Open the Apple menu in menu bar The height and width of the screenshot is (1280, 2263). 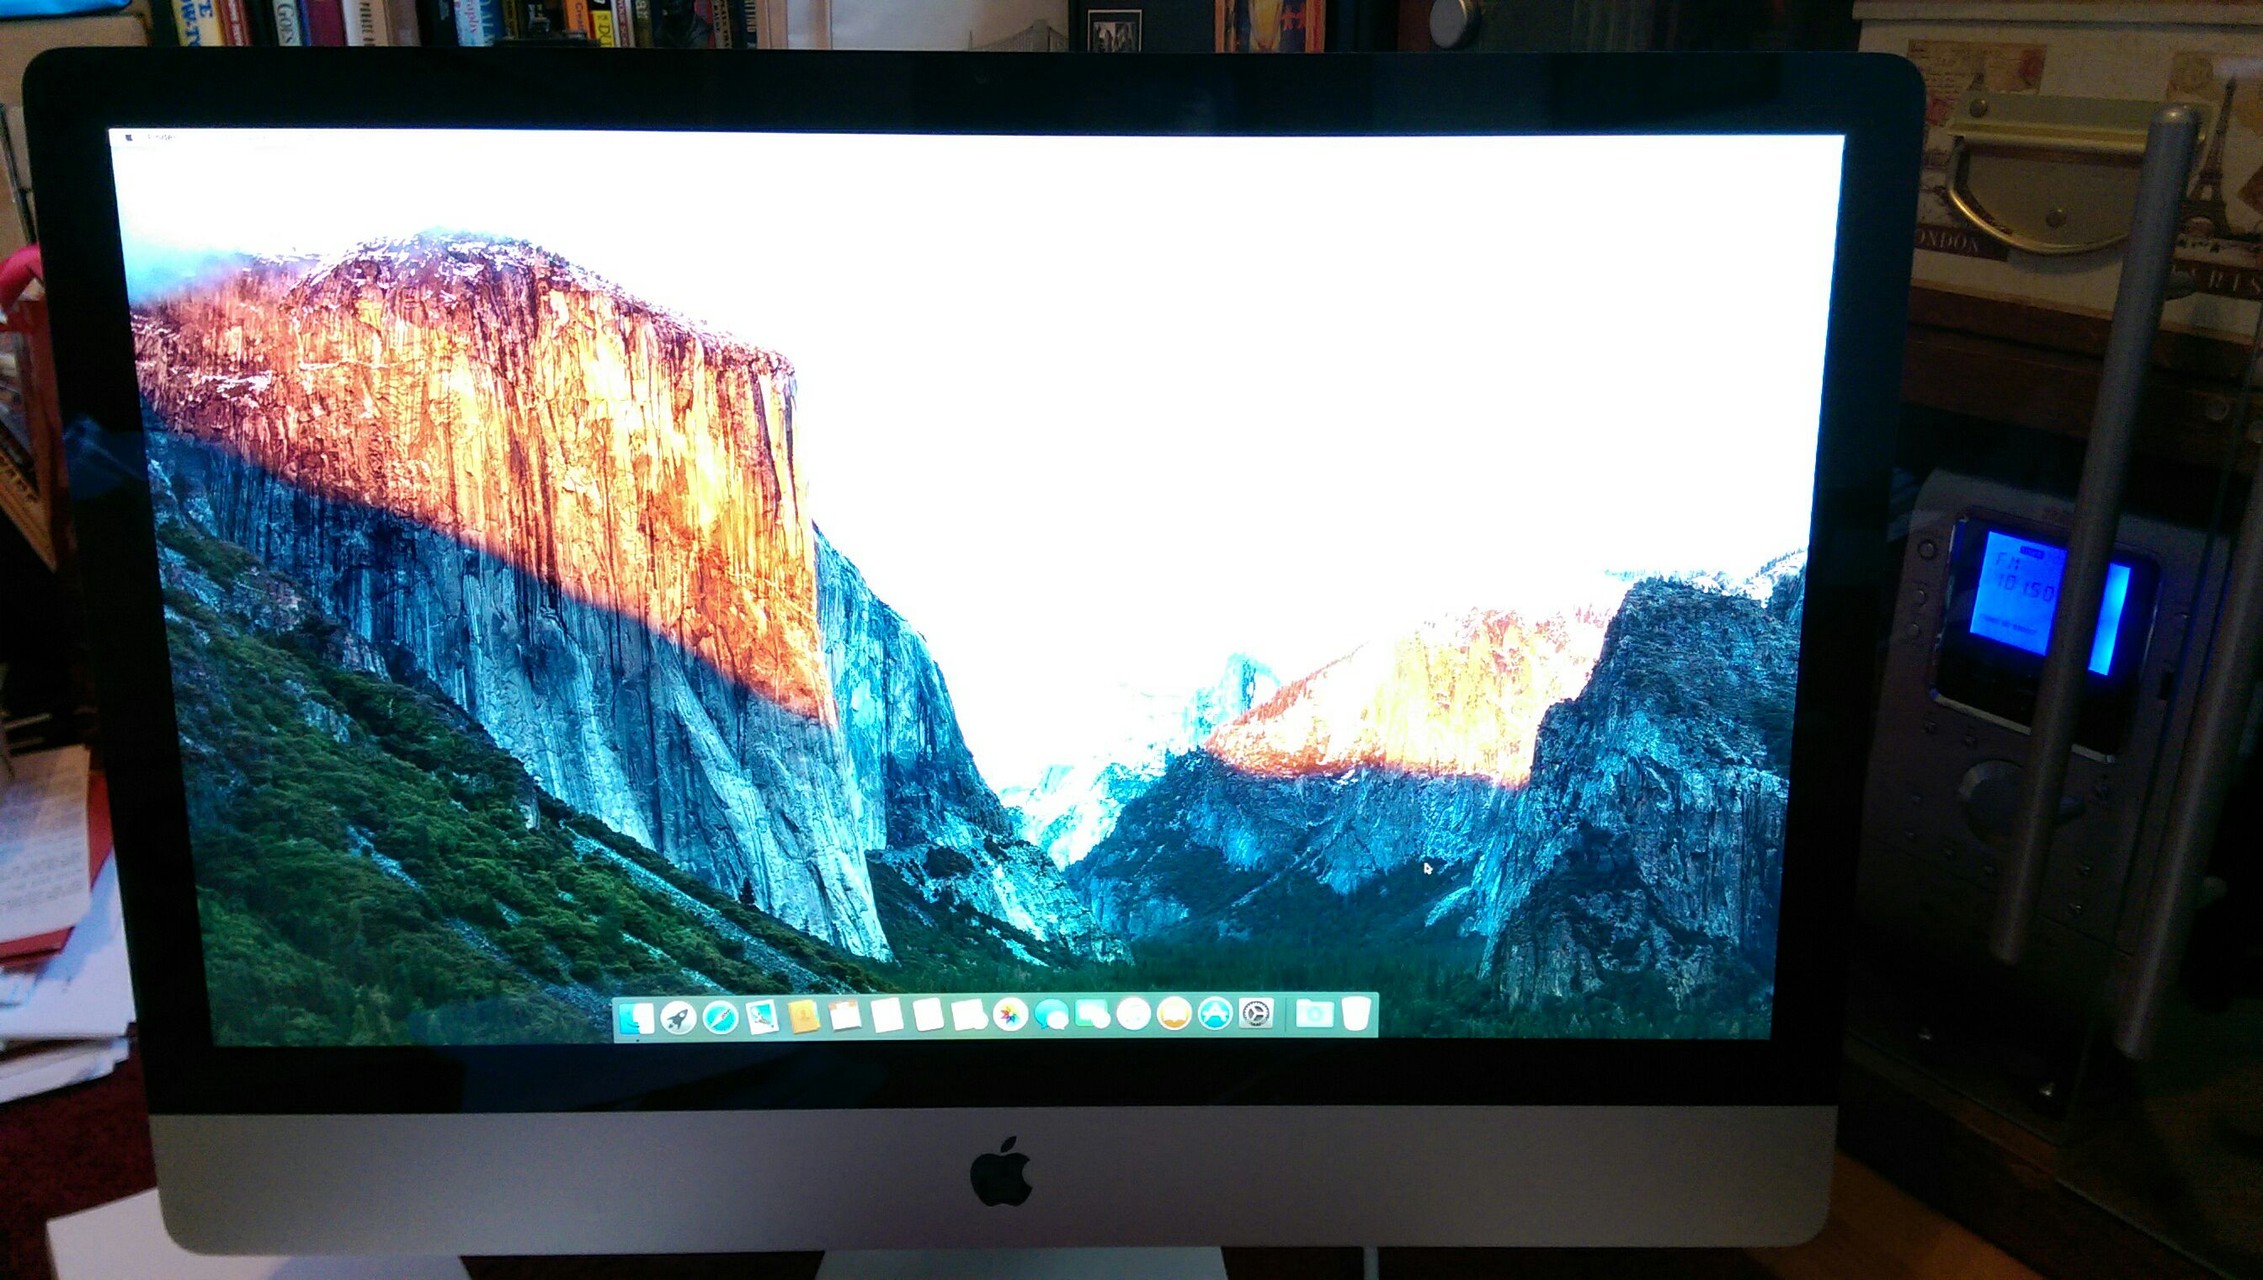coord(128,137)
